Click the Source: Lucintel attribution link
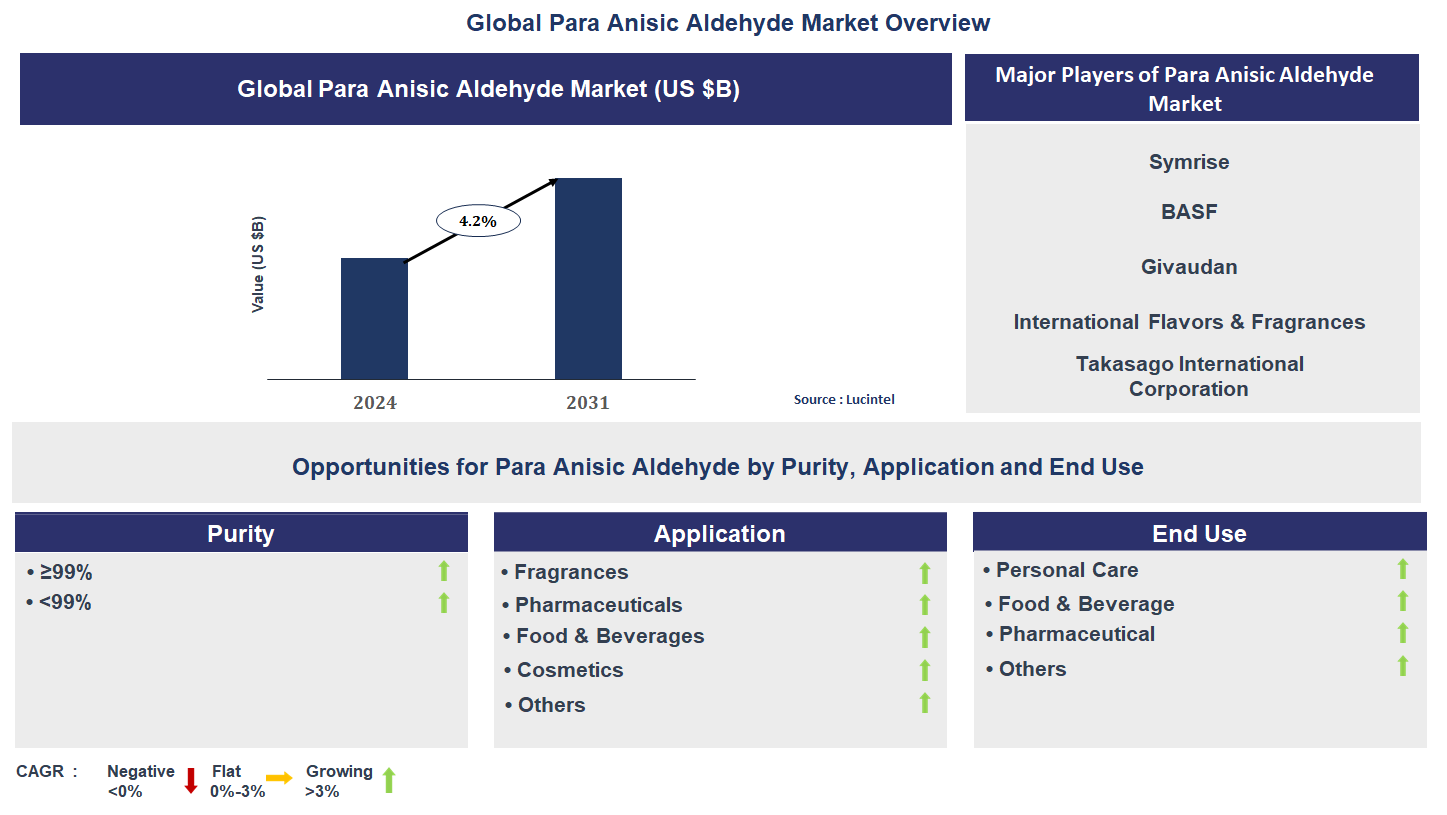1447x815 pixels. (x=844, y=399)
